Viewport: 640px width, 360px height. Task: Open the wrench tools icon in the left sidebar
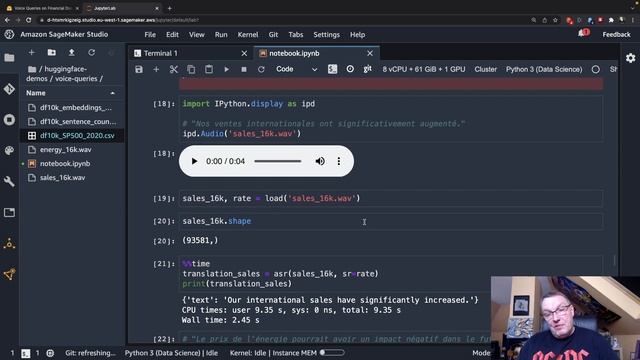click(9, 181)
